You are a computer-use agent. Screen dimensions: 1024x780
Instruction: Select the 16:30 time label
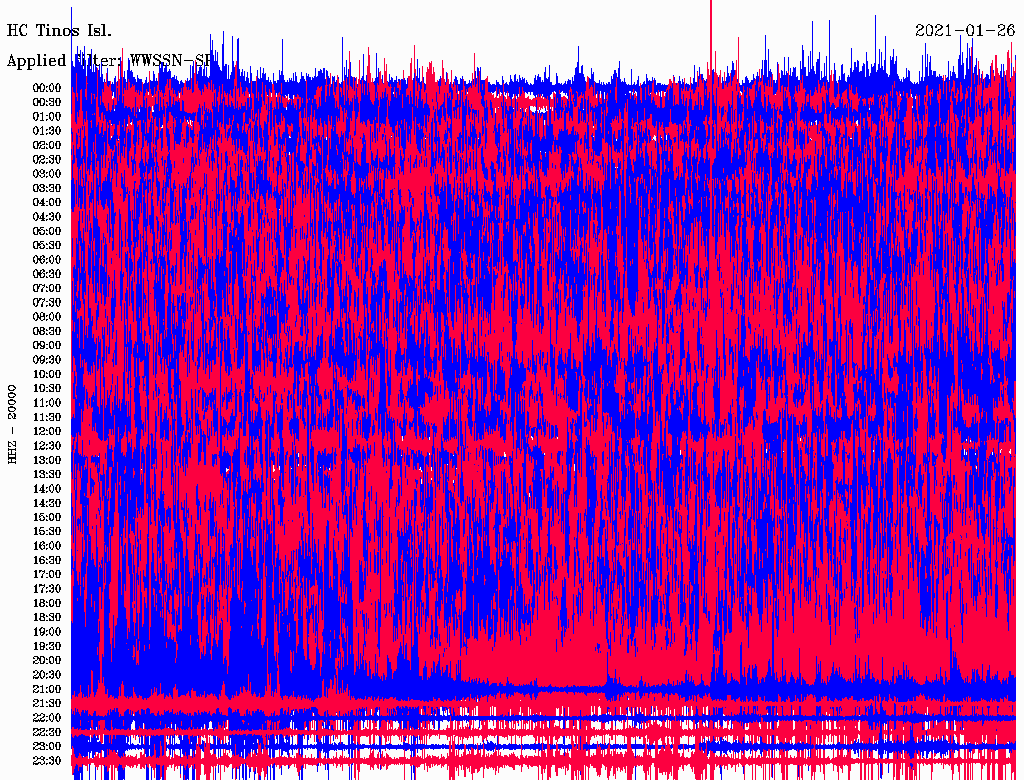pyautogui.click(x=46, y=561)
